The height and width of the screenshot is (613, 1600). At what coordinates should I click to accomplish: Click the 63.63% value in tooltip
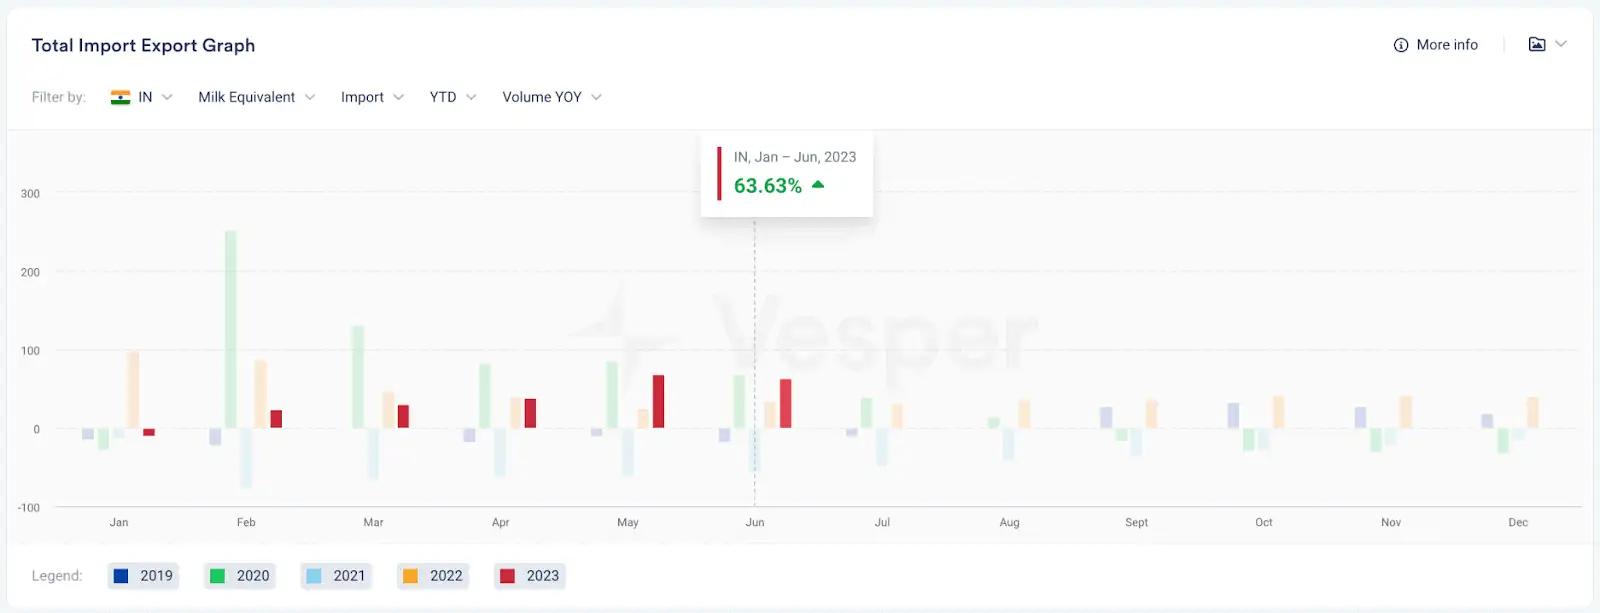[768, 186]
